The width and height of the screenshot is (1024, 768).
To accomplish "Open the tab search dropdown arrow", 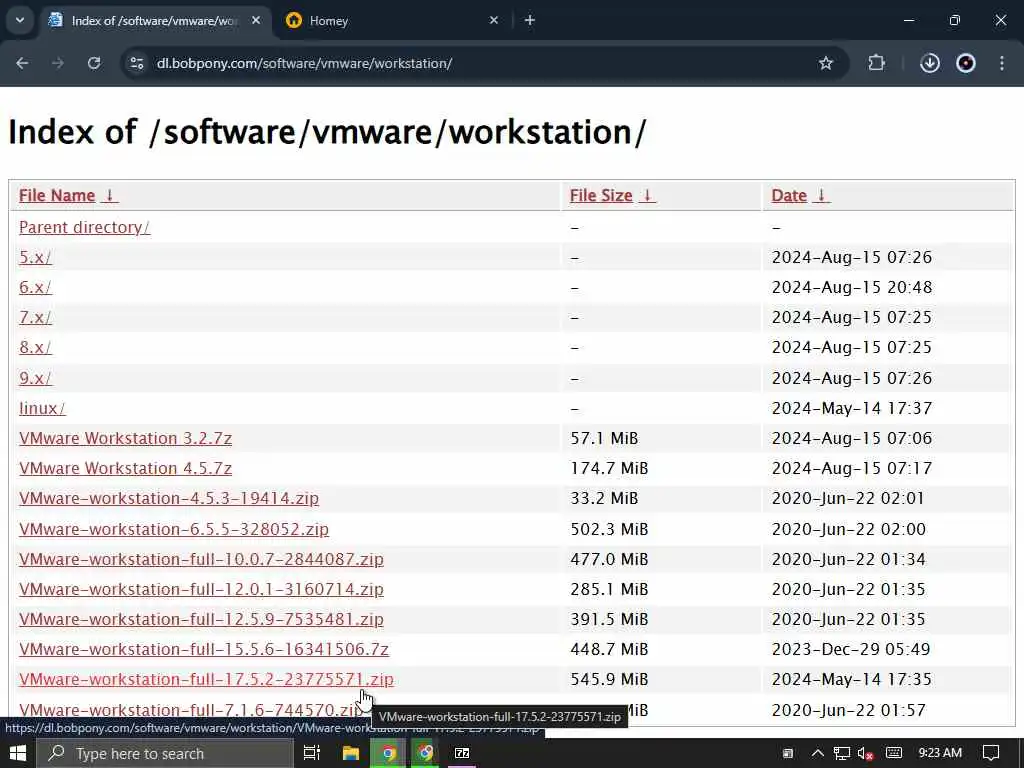I will click(20, 20).
